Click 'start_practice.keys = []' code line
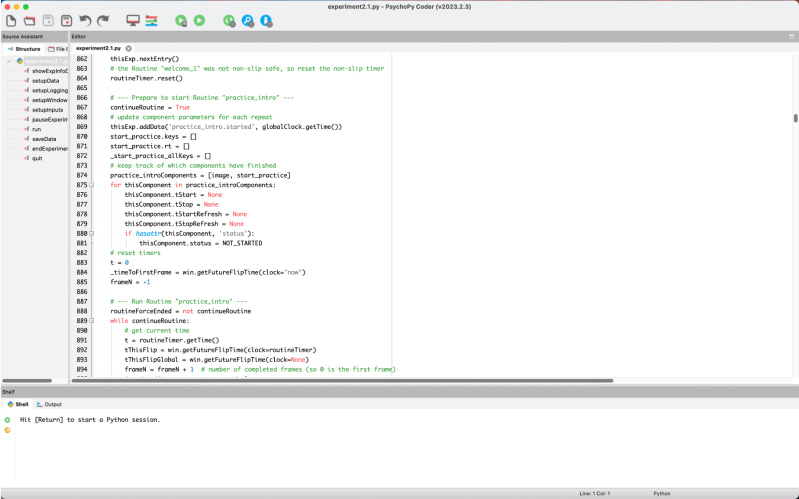Image resolution: width=799 pixels, height=499 pixels. (153, 137)
